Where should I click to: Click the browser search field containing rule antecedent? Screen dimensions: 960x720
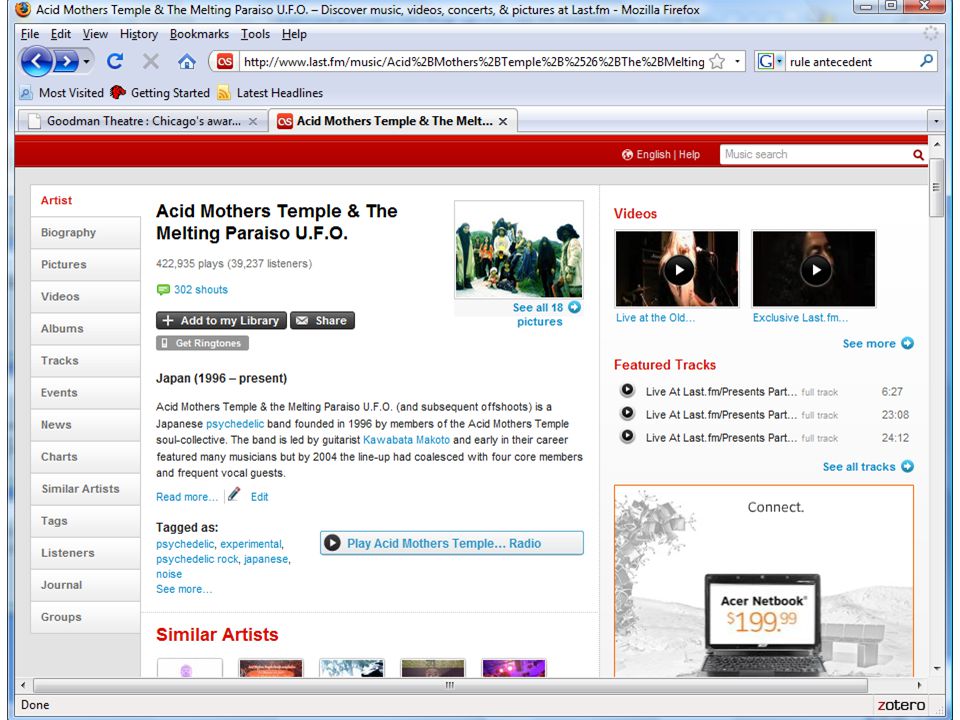[852, 61]
